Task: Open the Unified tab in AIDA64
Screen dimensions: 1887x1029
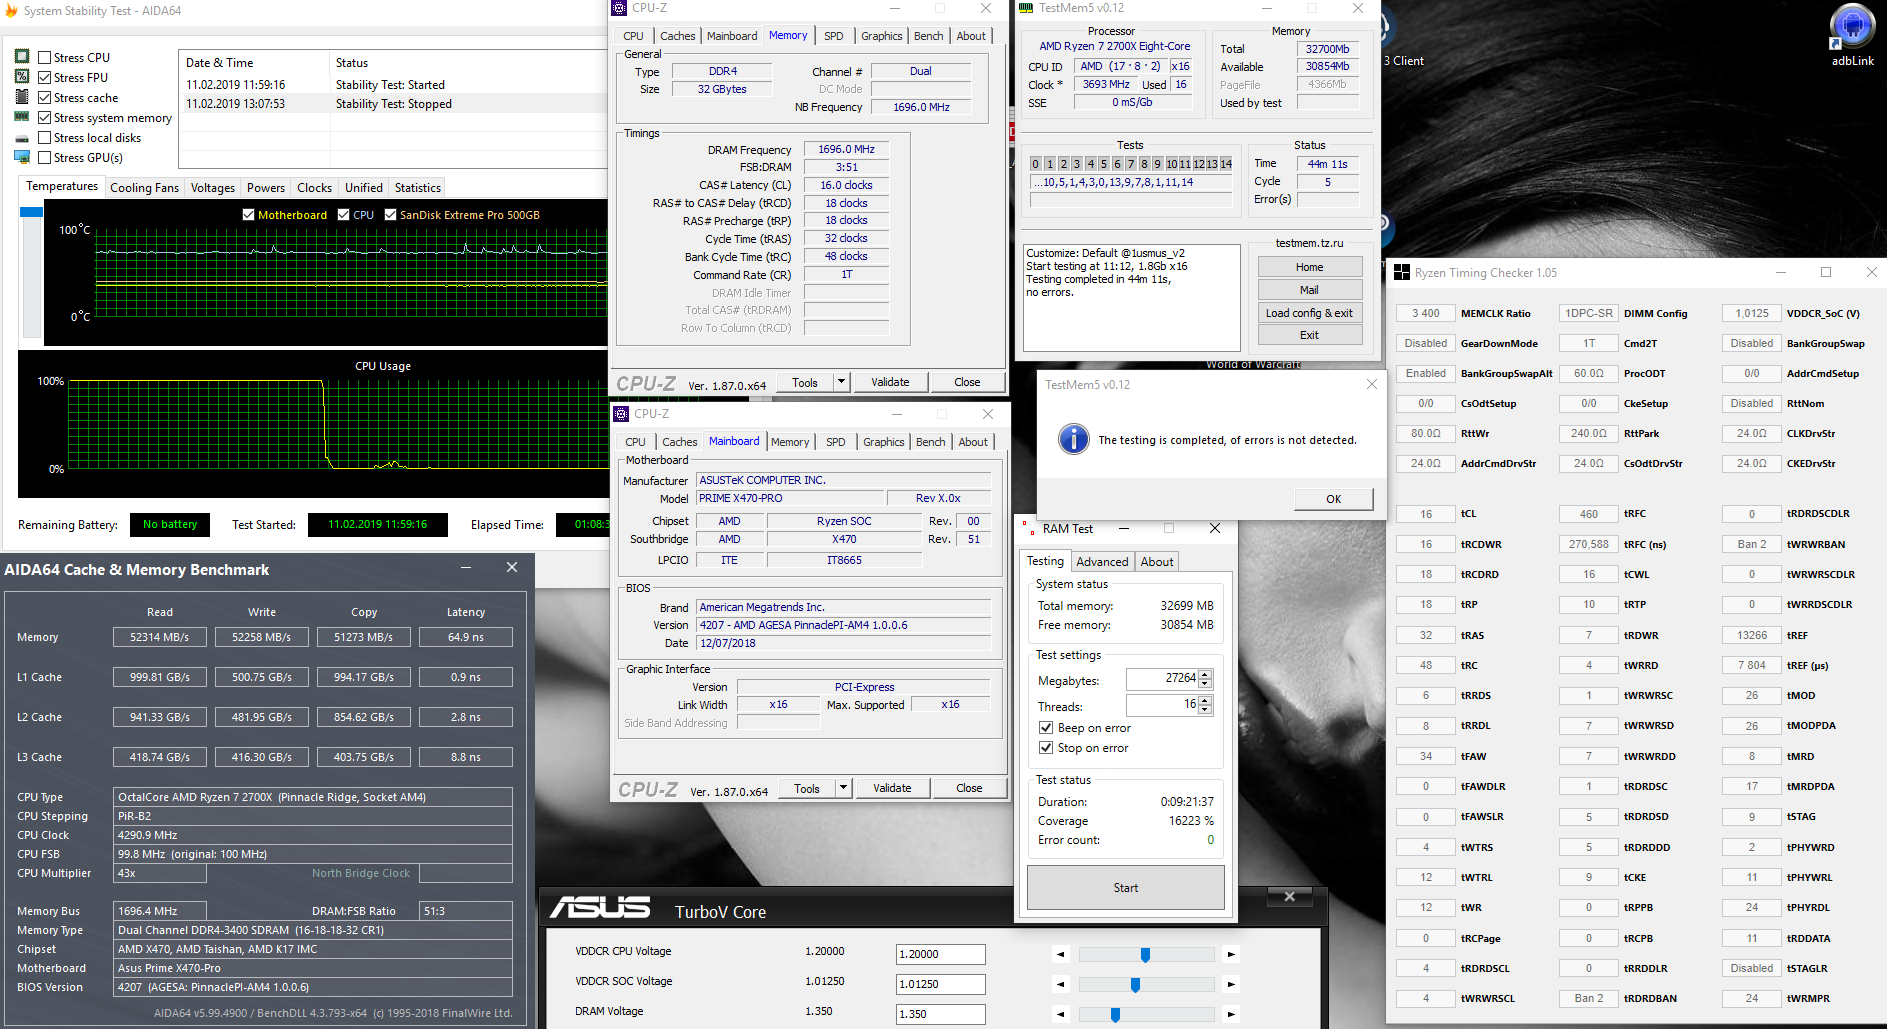Action: tap(364, 188)
